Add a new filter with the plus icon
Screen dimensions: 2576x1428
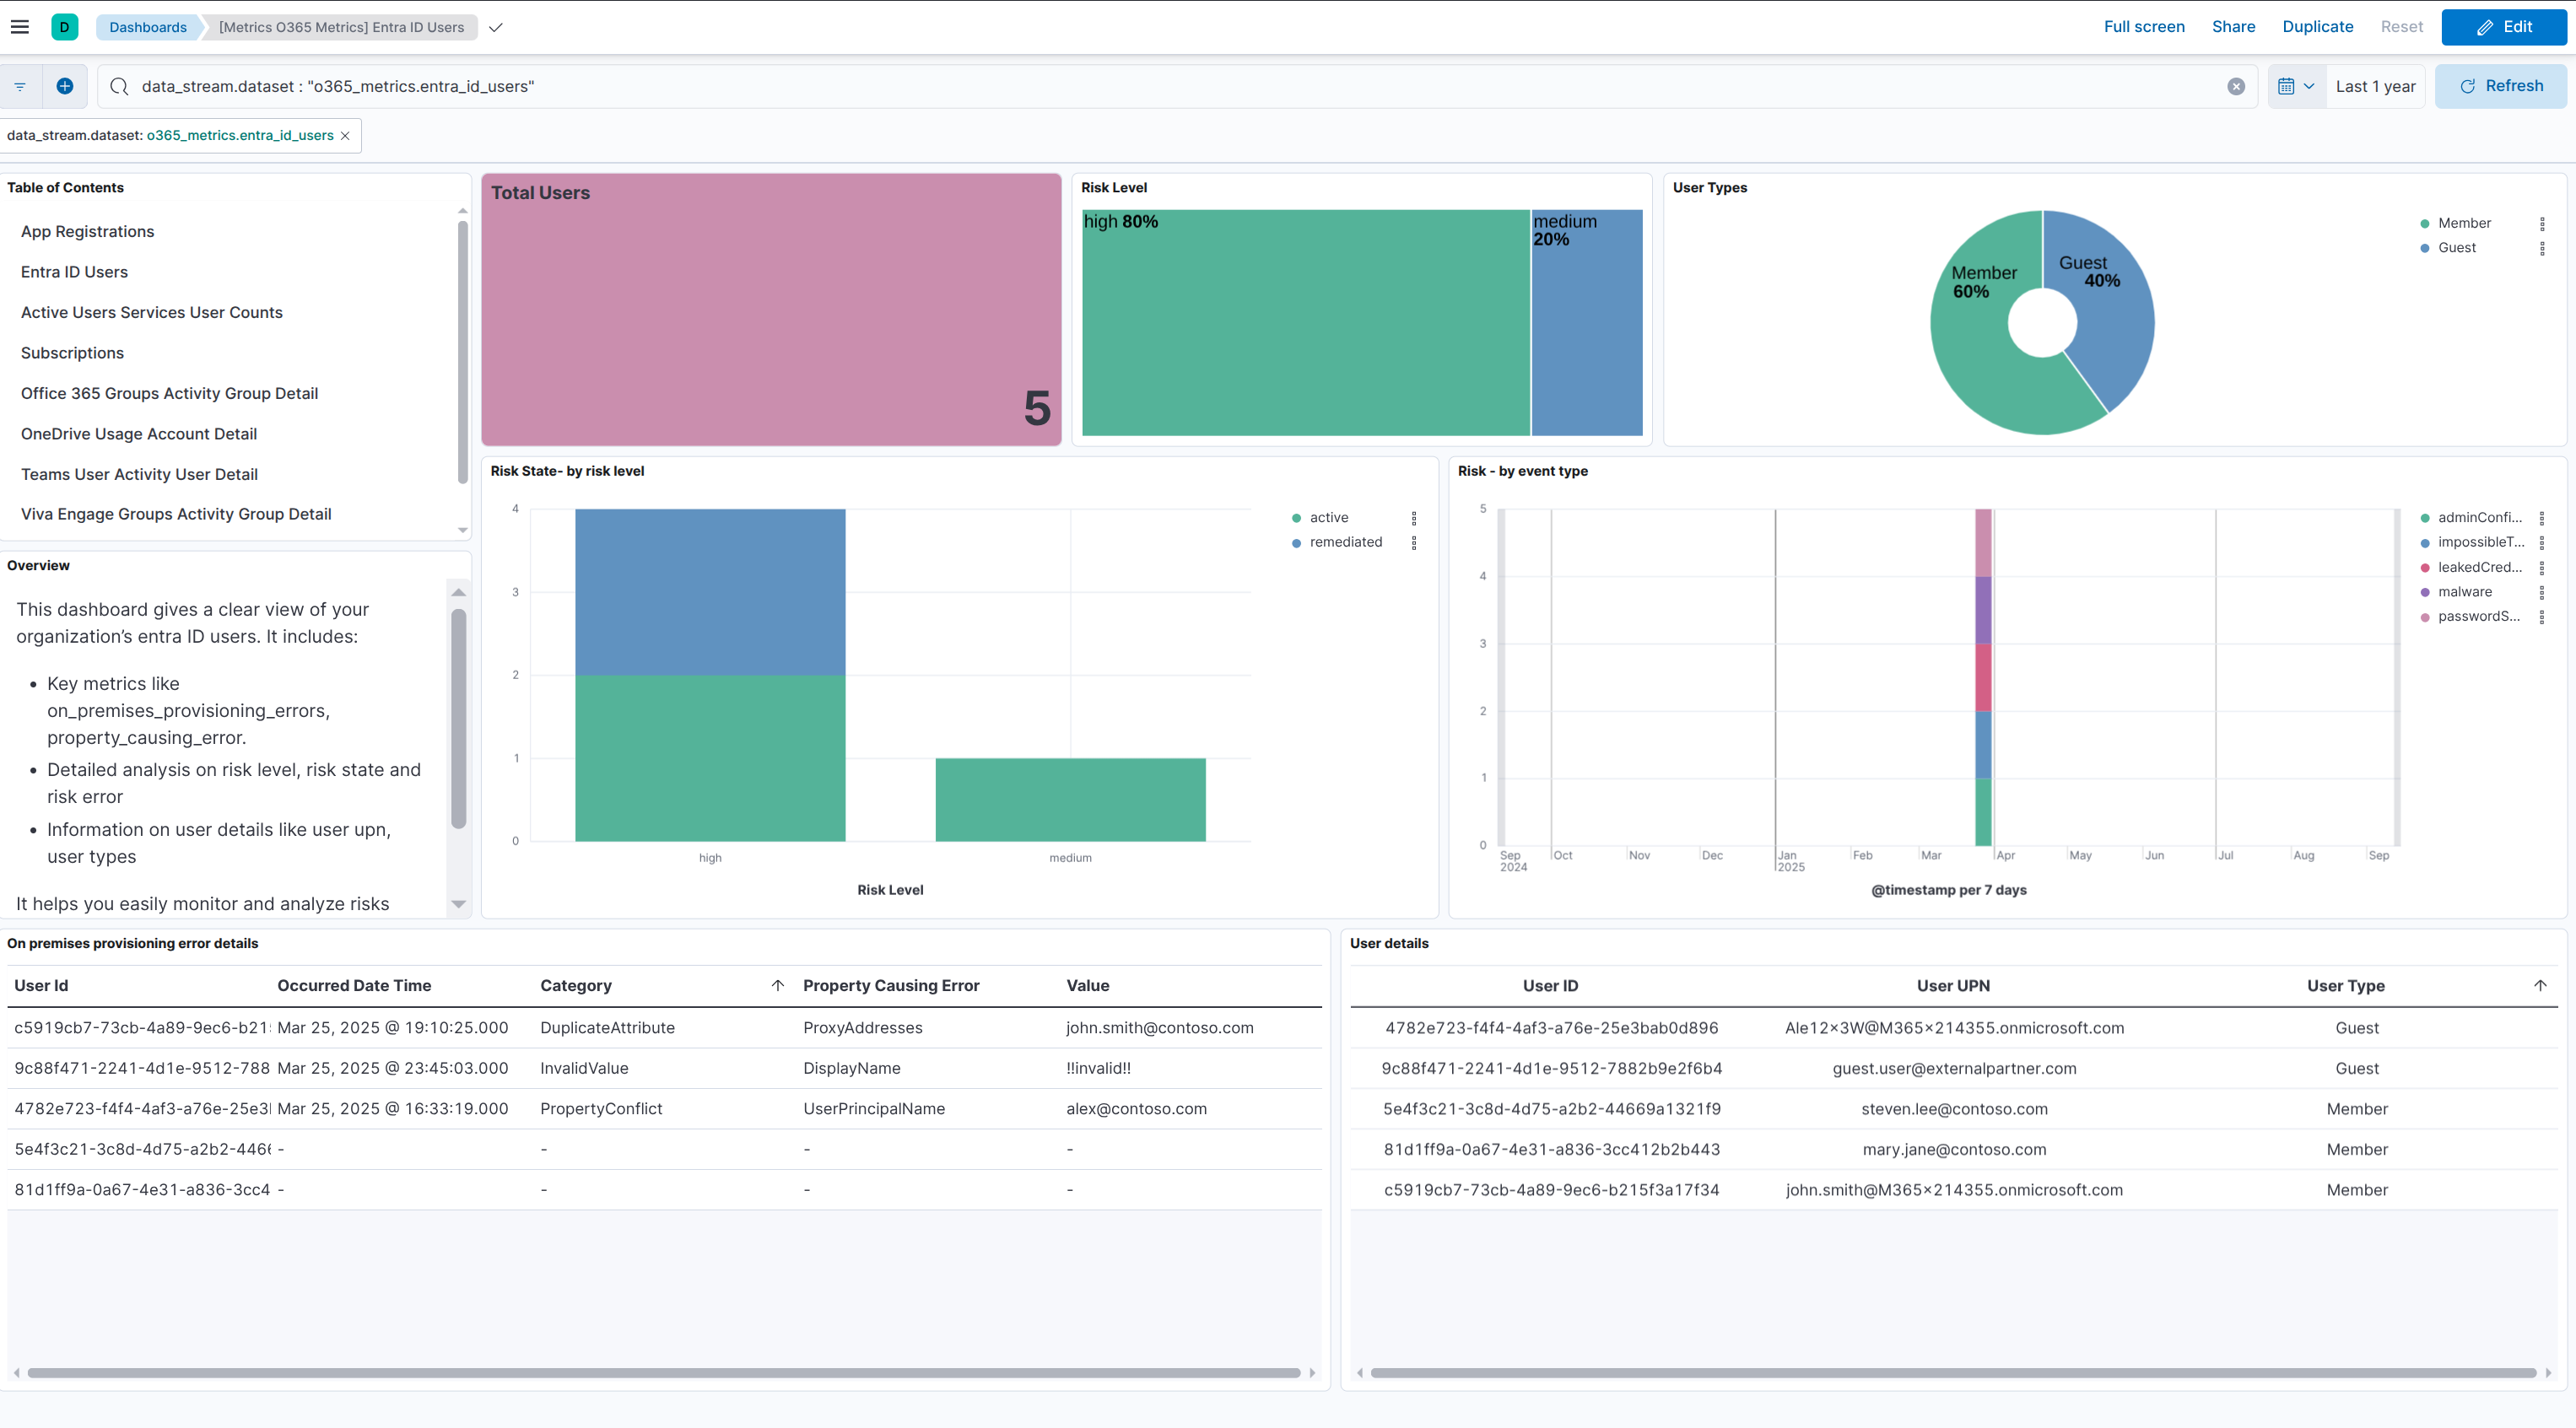coord(64,86)
